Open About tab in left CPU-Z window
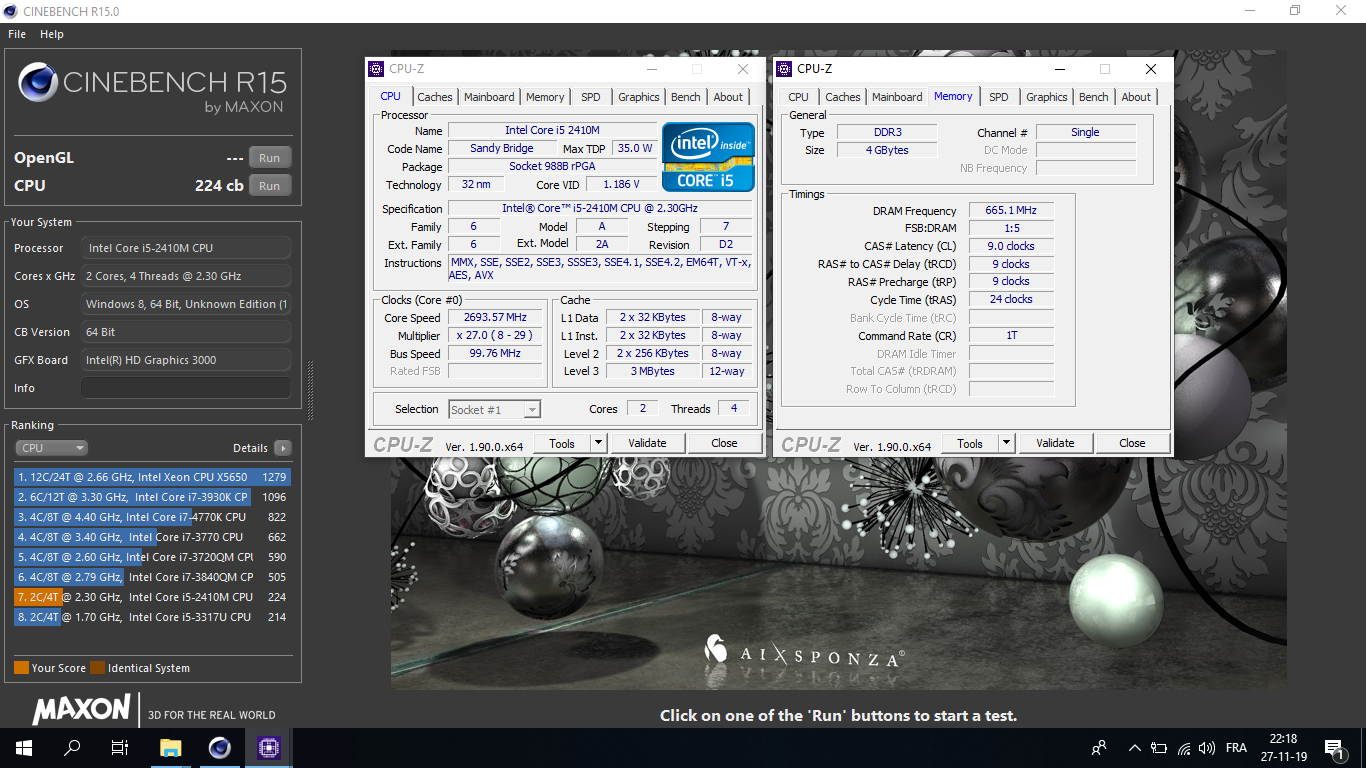 [728, 97]
